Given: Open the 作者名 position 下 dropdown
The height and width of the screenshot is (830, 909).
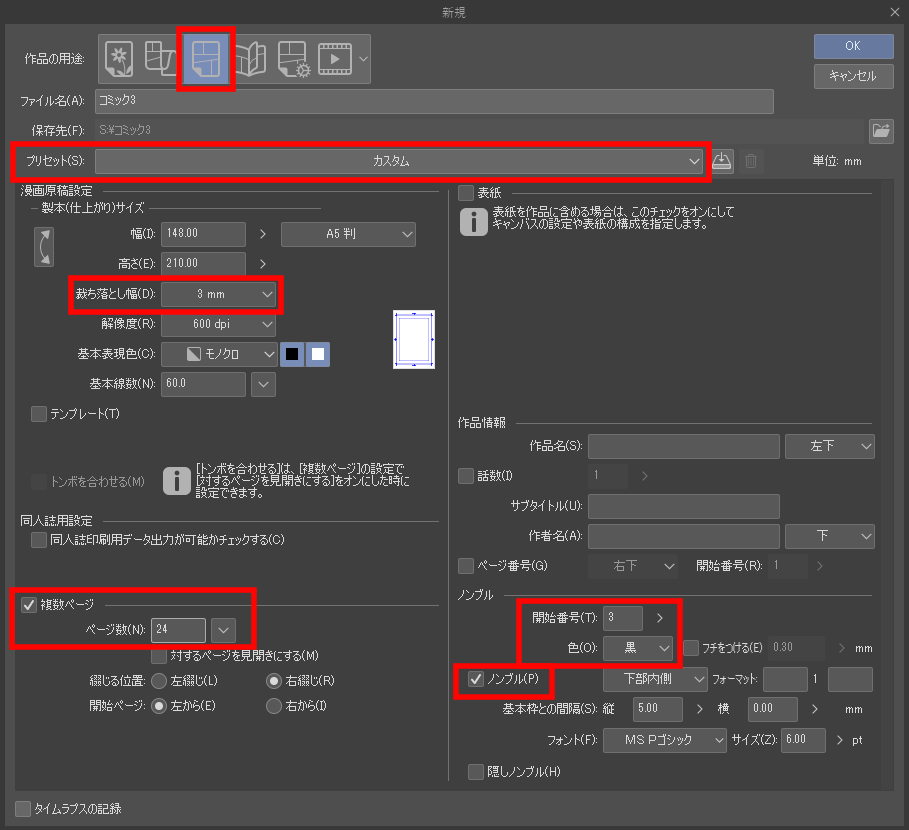Looking at the screenshot, I should coord(830,536).
